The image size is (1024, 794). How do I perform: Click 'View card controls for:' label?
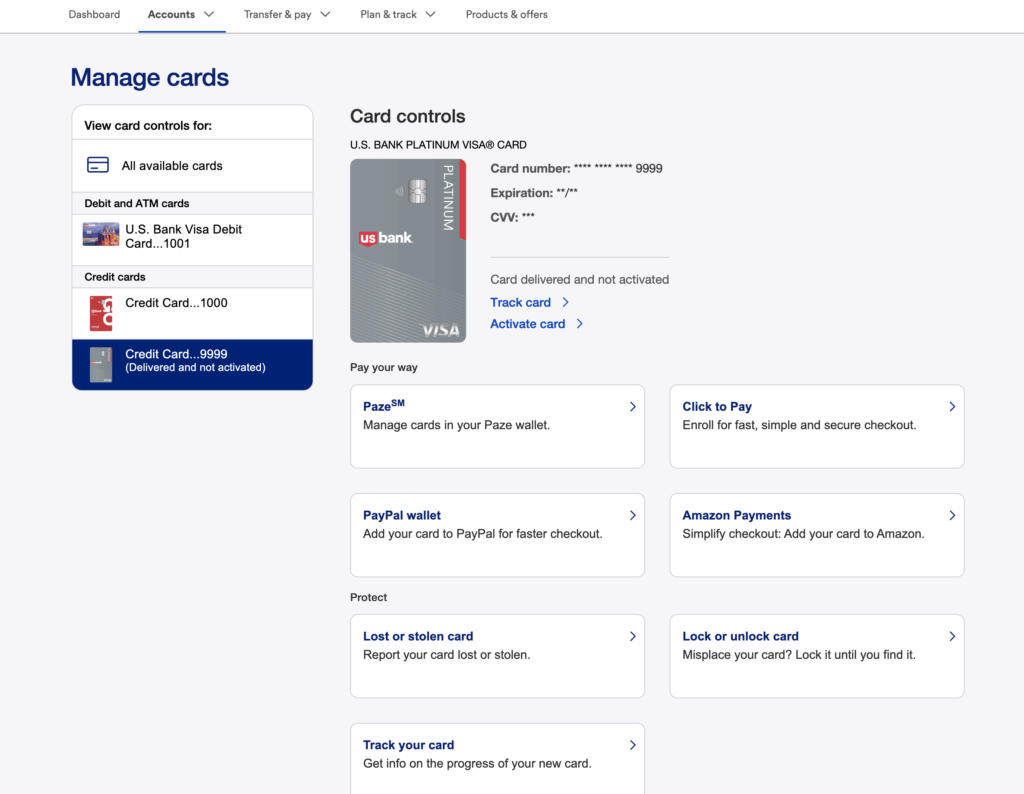pos(148,125)
